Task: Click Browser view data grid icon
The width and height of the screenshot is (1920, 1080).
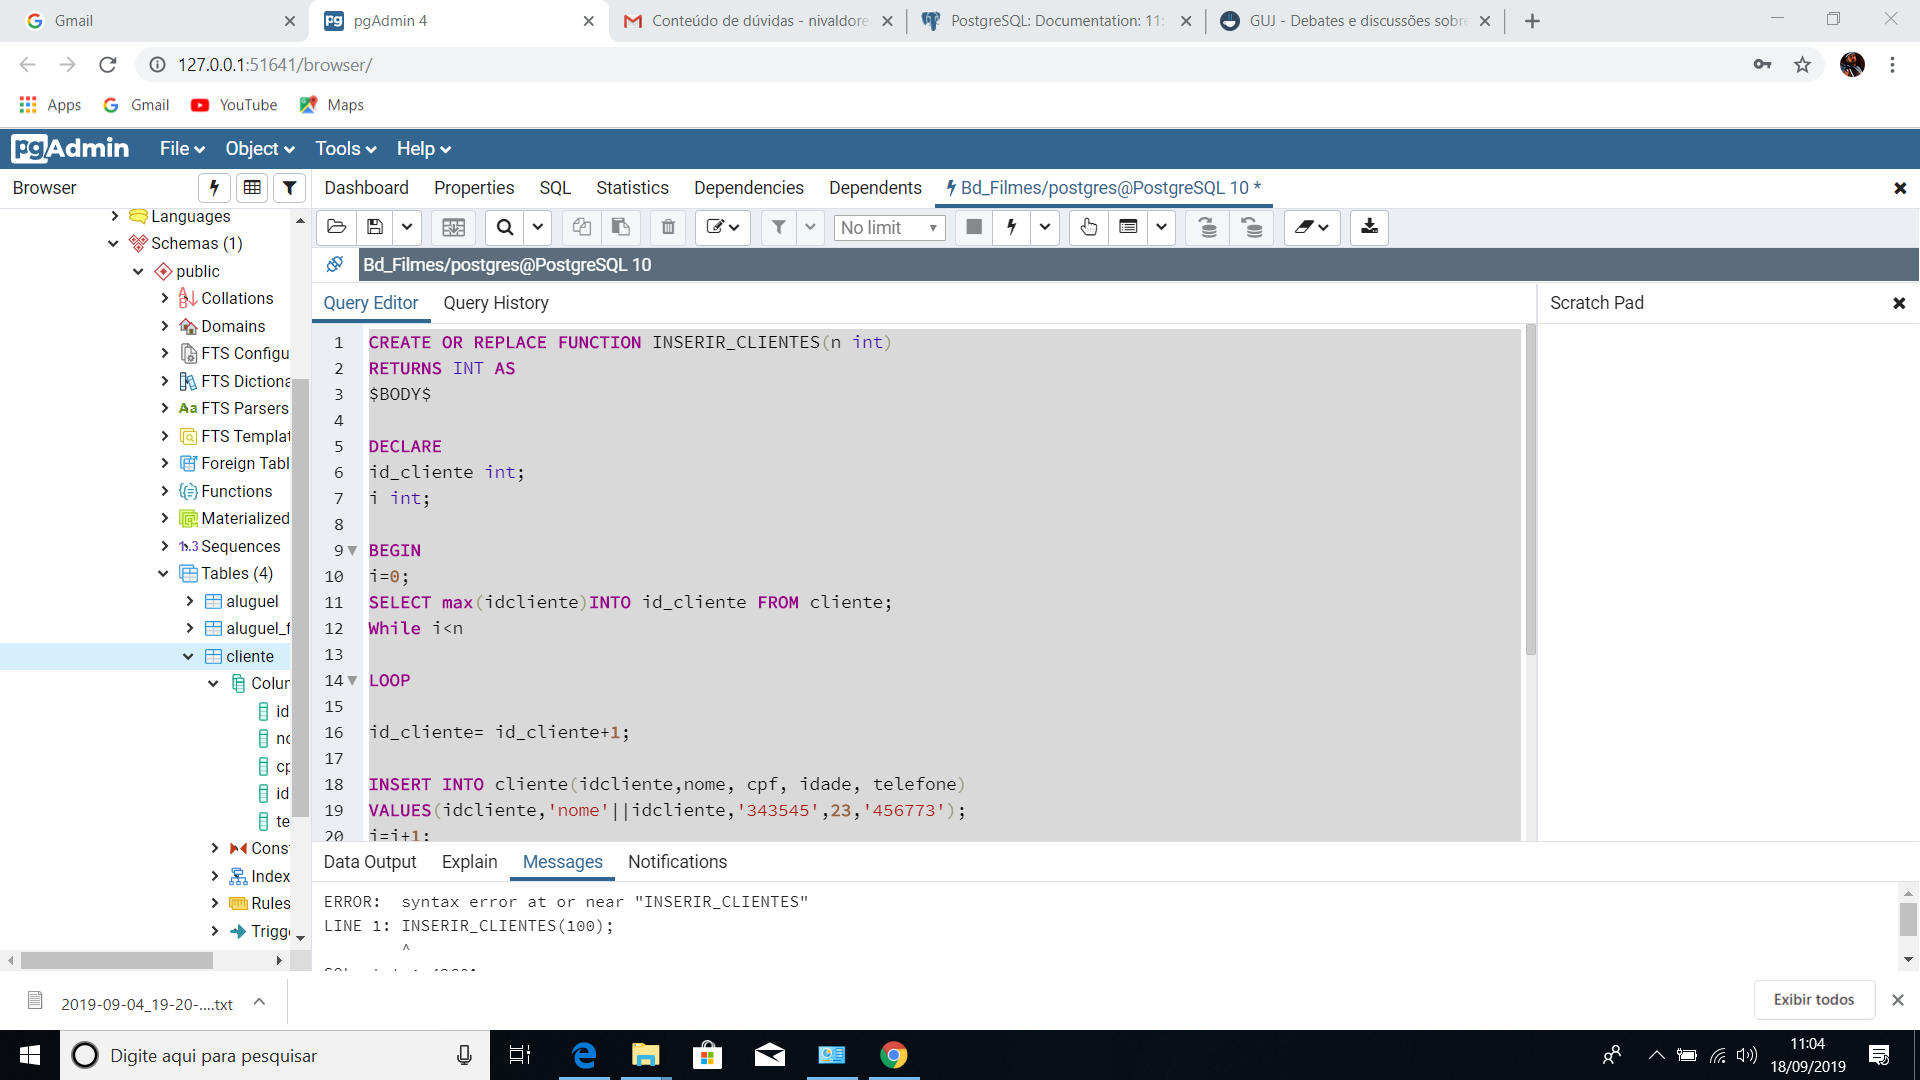Action: 252,187
